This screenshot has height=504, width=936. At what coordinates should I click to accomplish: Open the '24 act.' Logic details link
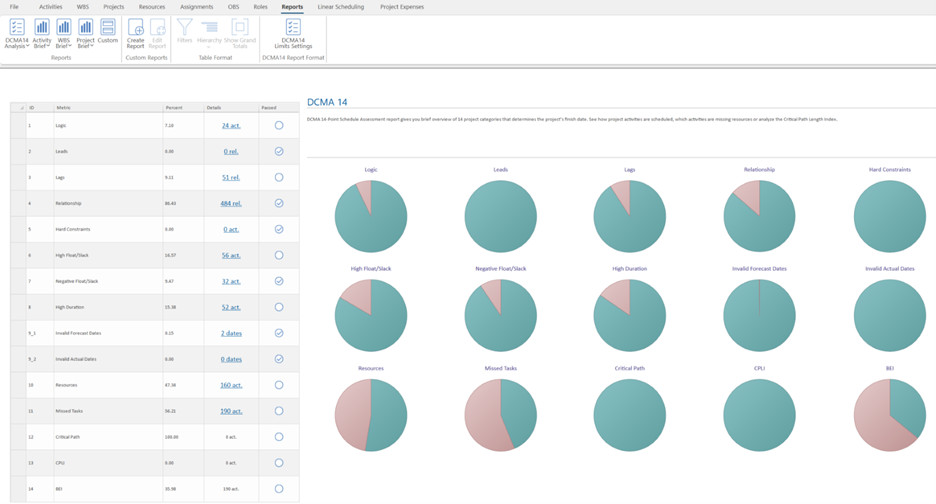[231, 125]
